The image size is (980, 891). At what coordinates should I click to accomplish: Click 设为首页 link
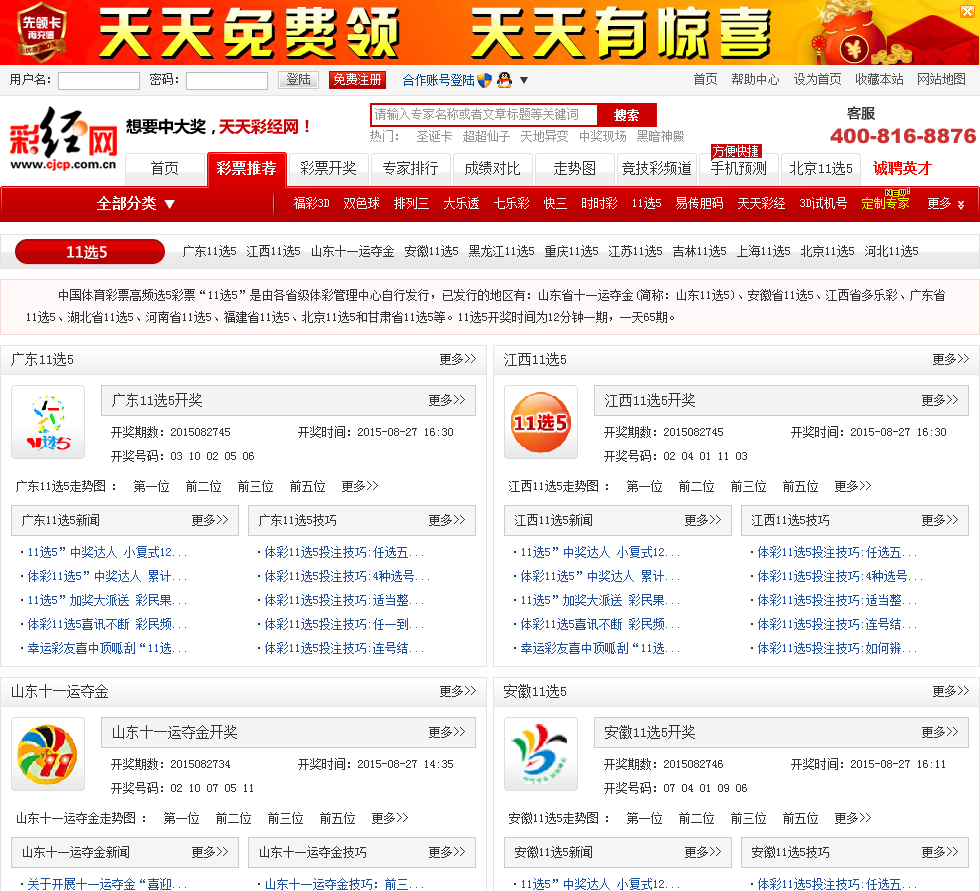point(817,80)
